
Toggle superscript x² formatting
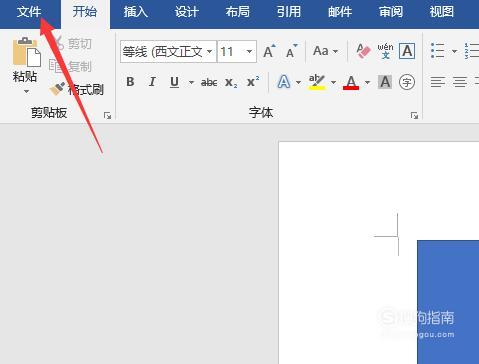[253, 82]
